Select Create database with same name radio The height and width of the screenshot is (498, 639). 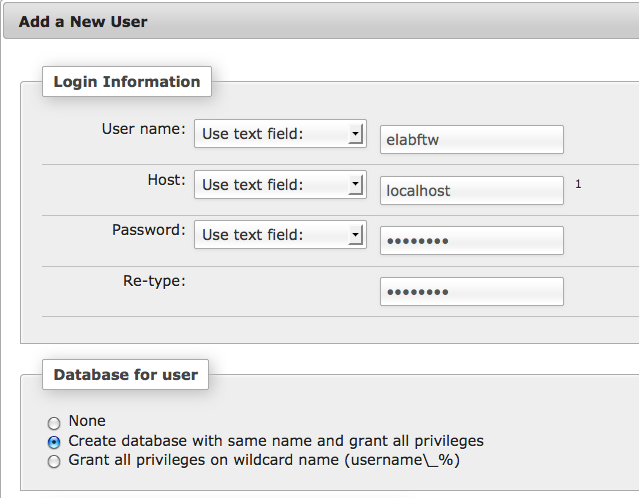click(x=54, y=442)
